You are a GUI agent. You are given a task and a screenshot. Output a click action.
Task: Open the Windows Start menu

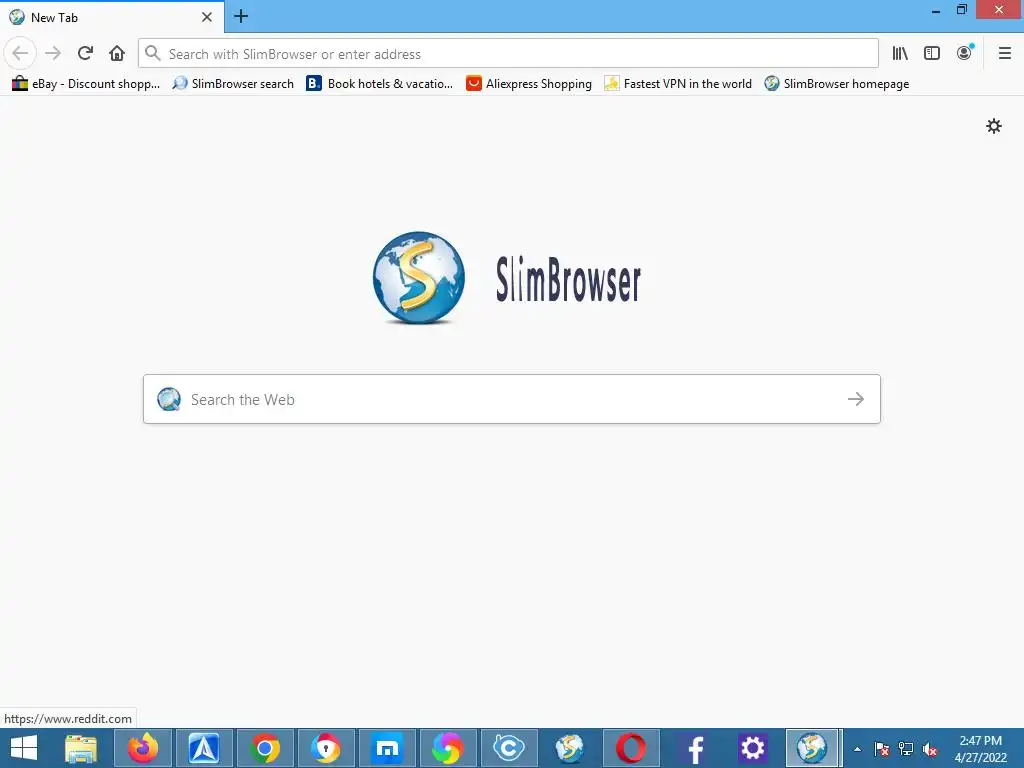[x=24, y=748]
